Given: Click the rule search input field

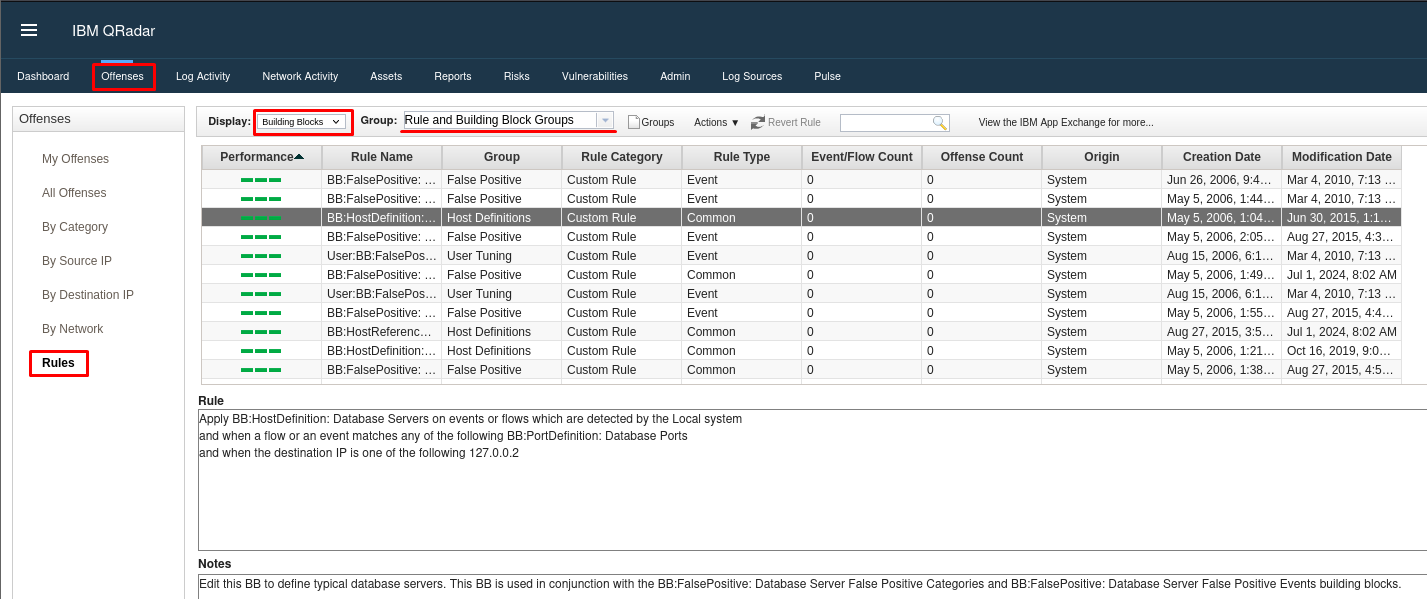Looking at the screenshot, I should pyautogui.click(x=886, y=122).
